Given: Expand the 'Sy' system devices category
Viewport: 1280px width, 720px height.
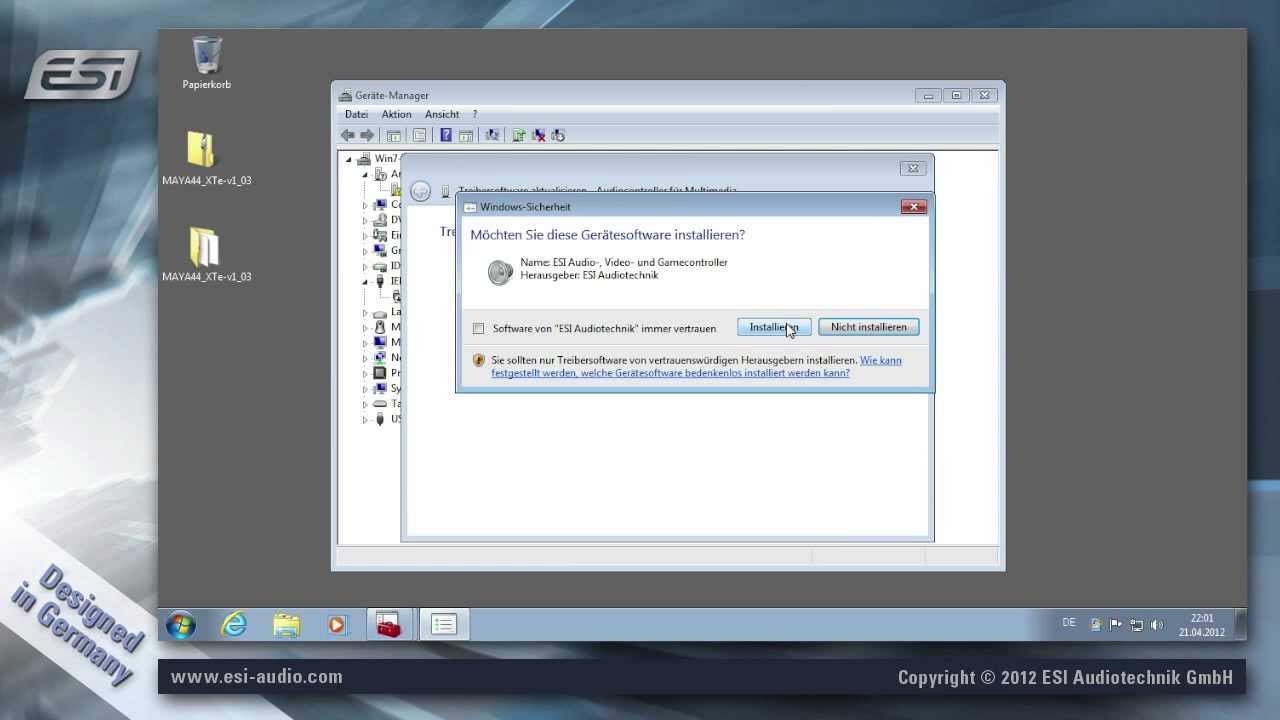Looking at the screenshot, I should (365, 389).
